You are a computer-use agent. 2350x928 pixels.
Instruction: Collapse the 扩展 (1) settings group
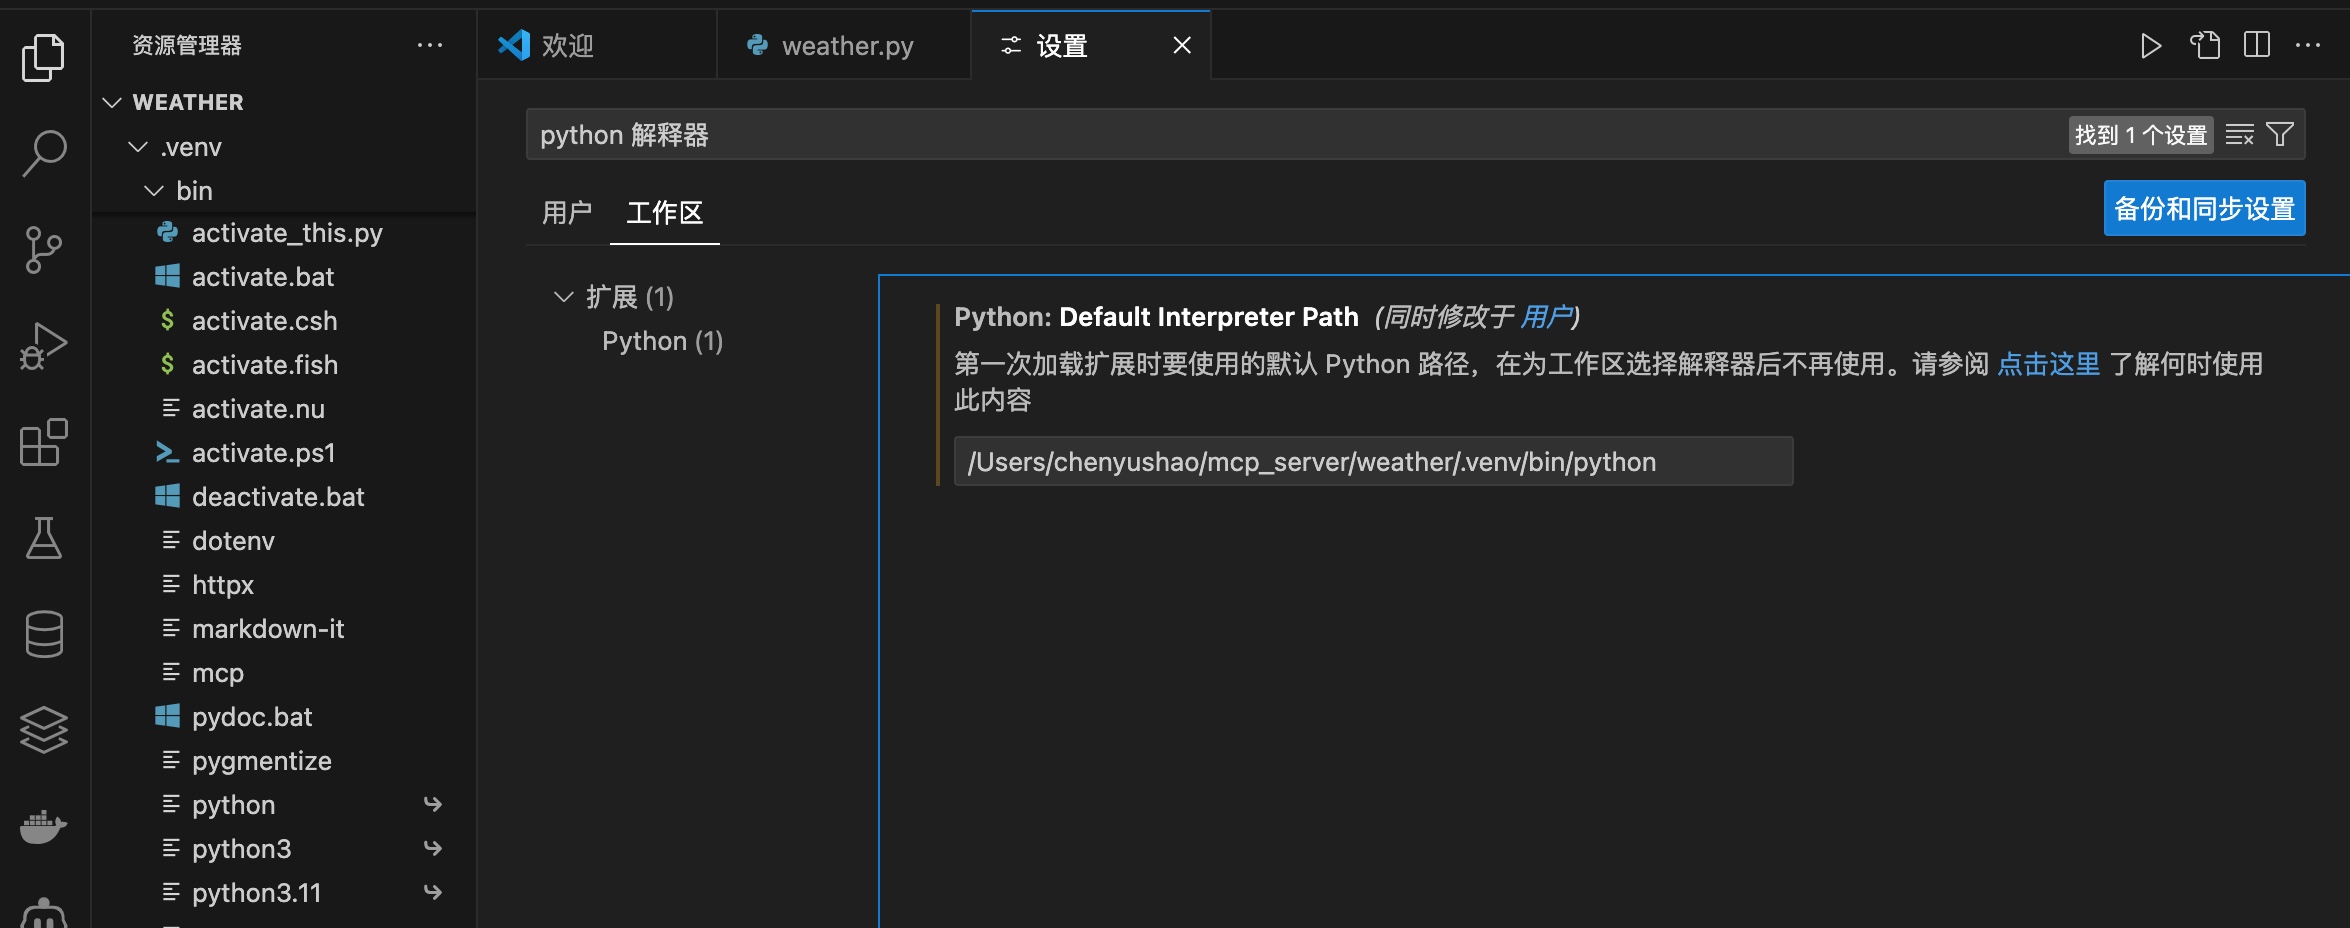coord(564,296)
